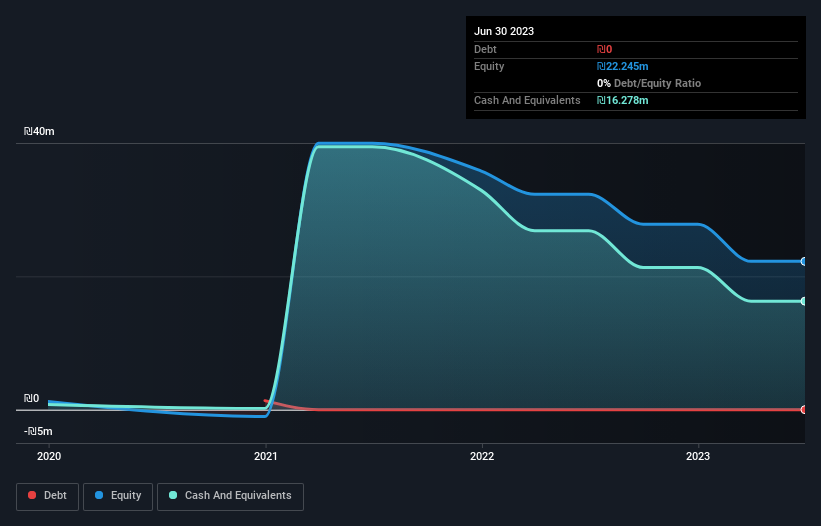Toggle the Debt legend button

click(x=47, y=496)
